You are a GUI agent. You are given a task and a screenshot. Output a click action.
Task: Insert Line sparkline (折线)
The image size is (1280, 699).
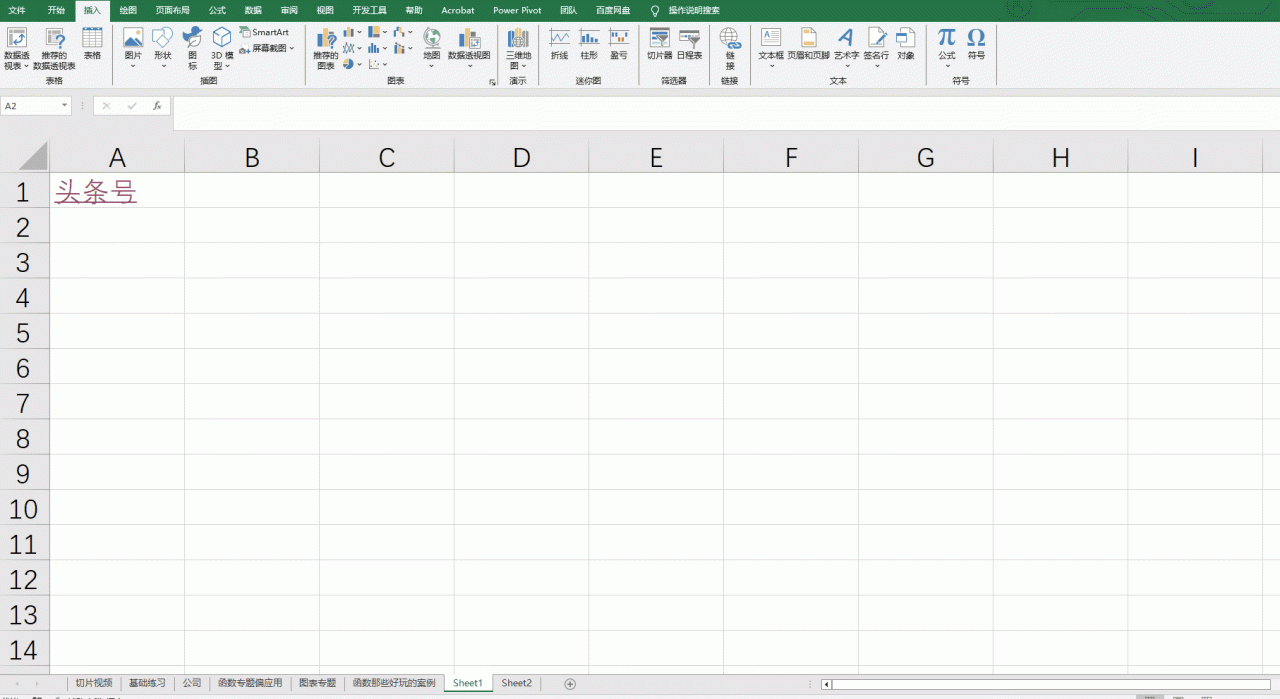[x=559, y=45]
